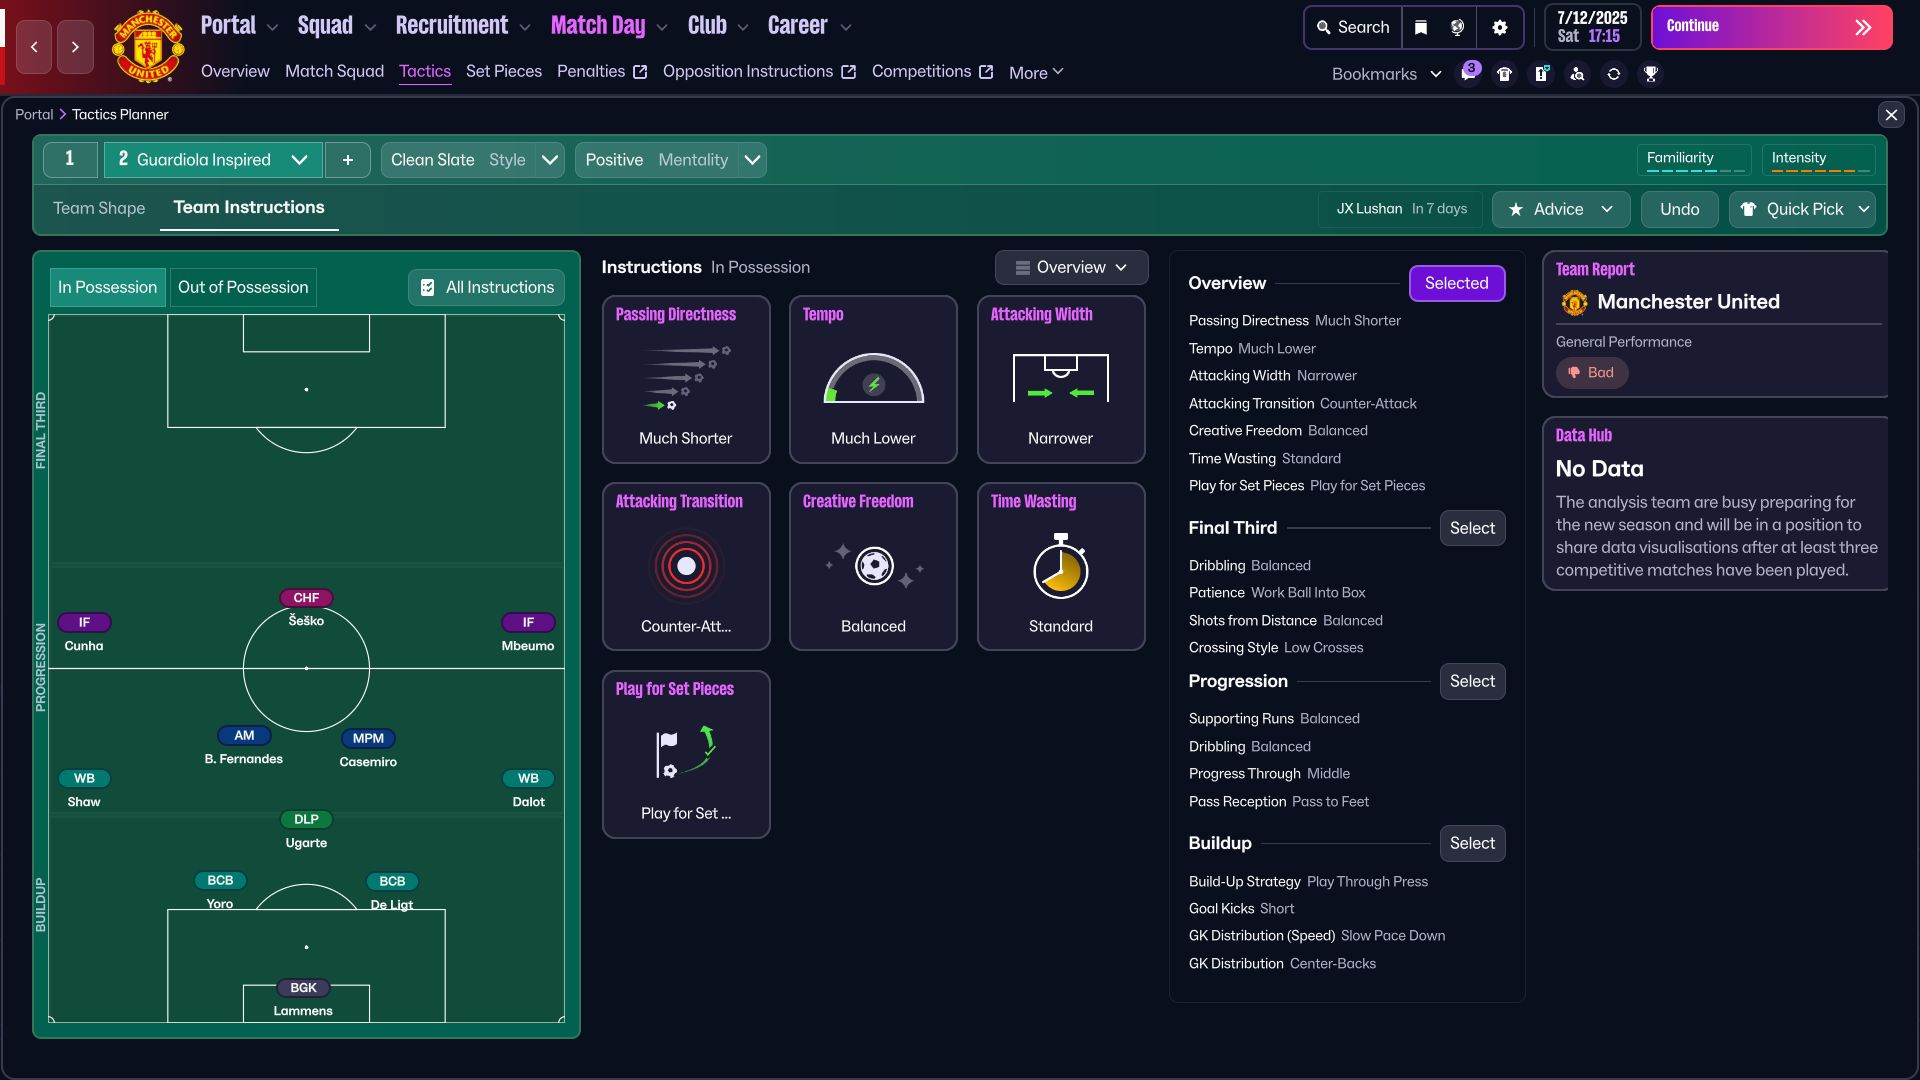Enable the All Instructions toggle

[487, 287]
